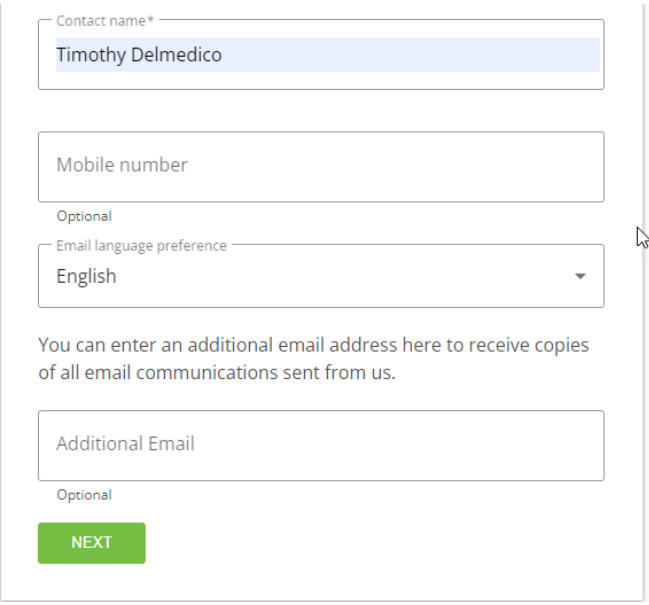The height and width of the screenshot is (605, 649).
Task: Click the 'Additional Email' placeholder text
Action: point(125,444)
